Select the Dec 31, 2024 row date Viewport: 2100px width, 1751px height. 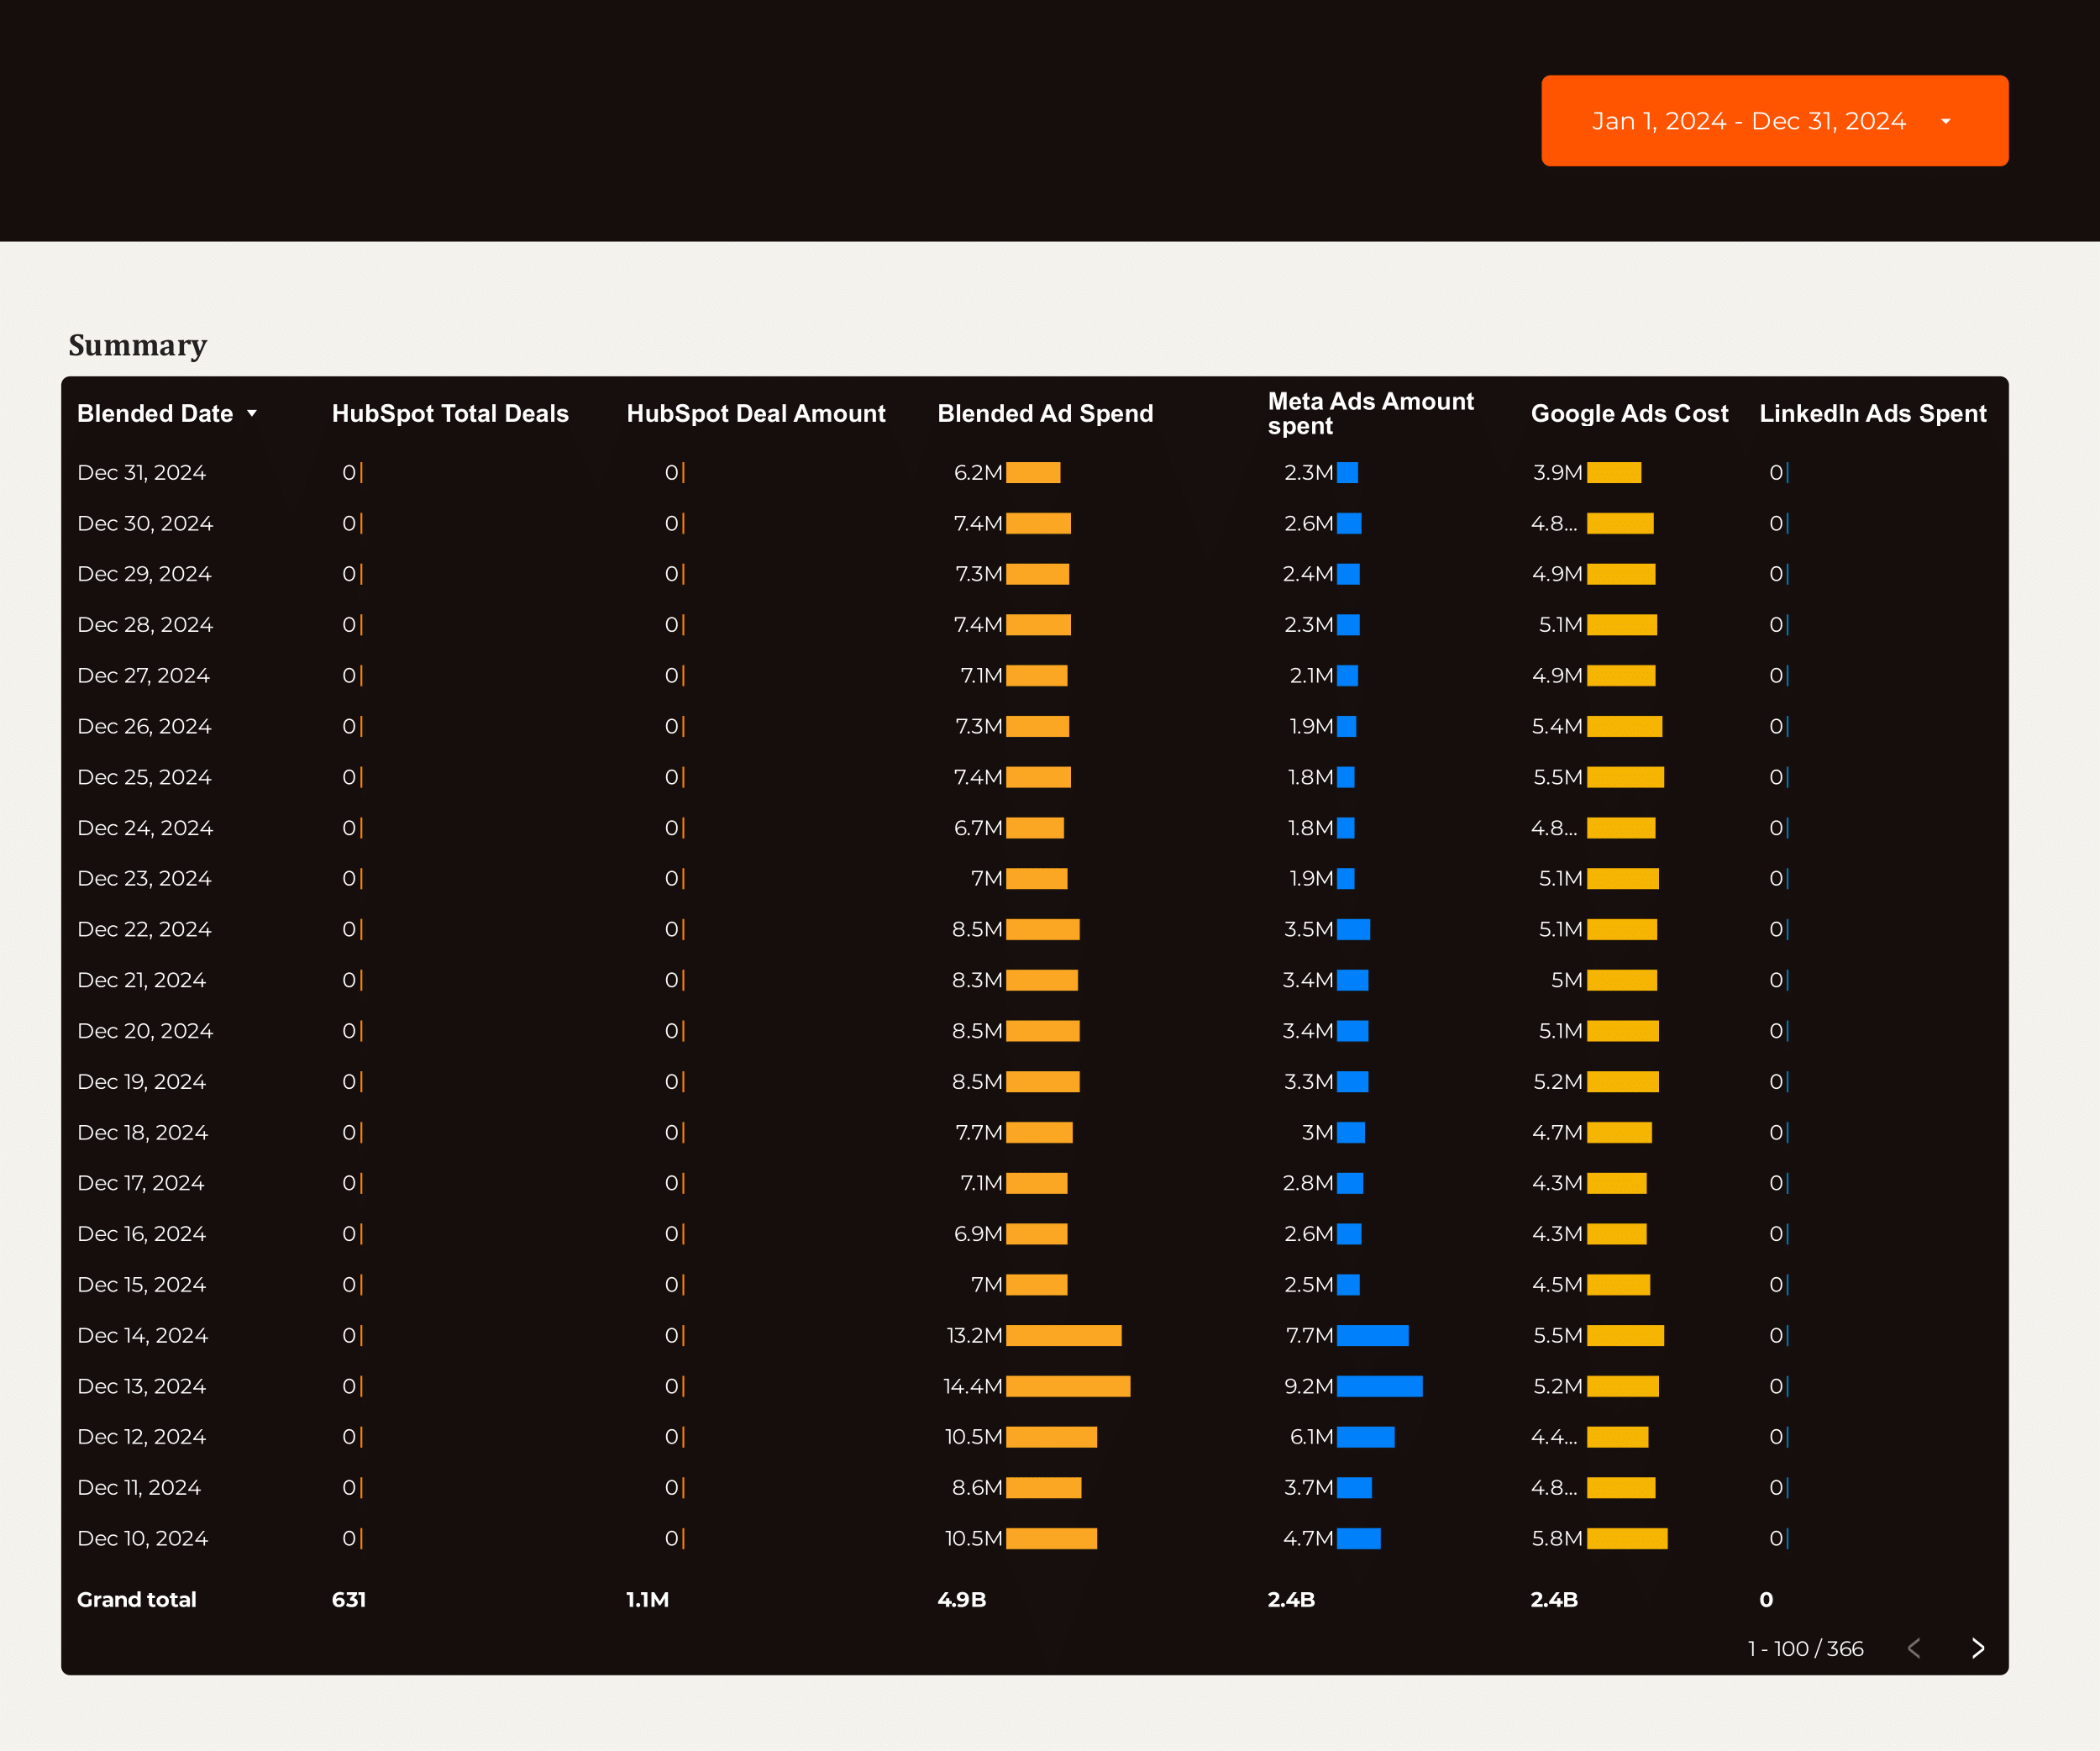(141, 472)
